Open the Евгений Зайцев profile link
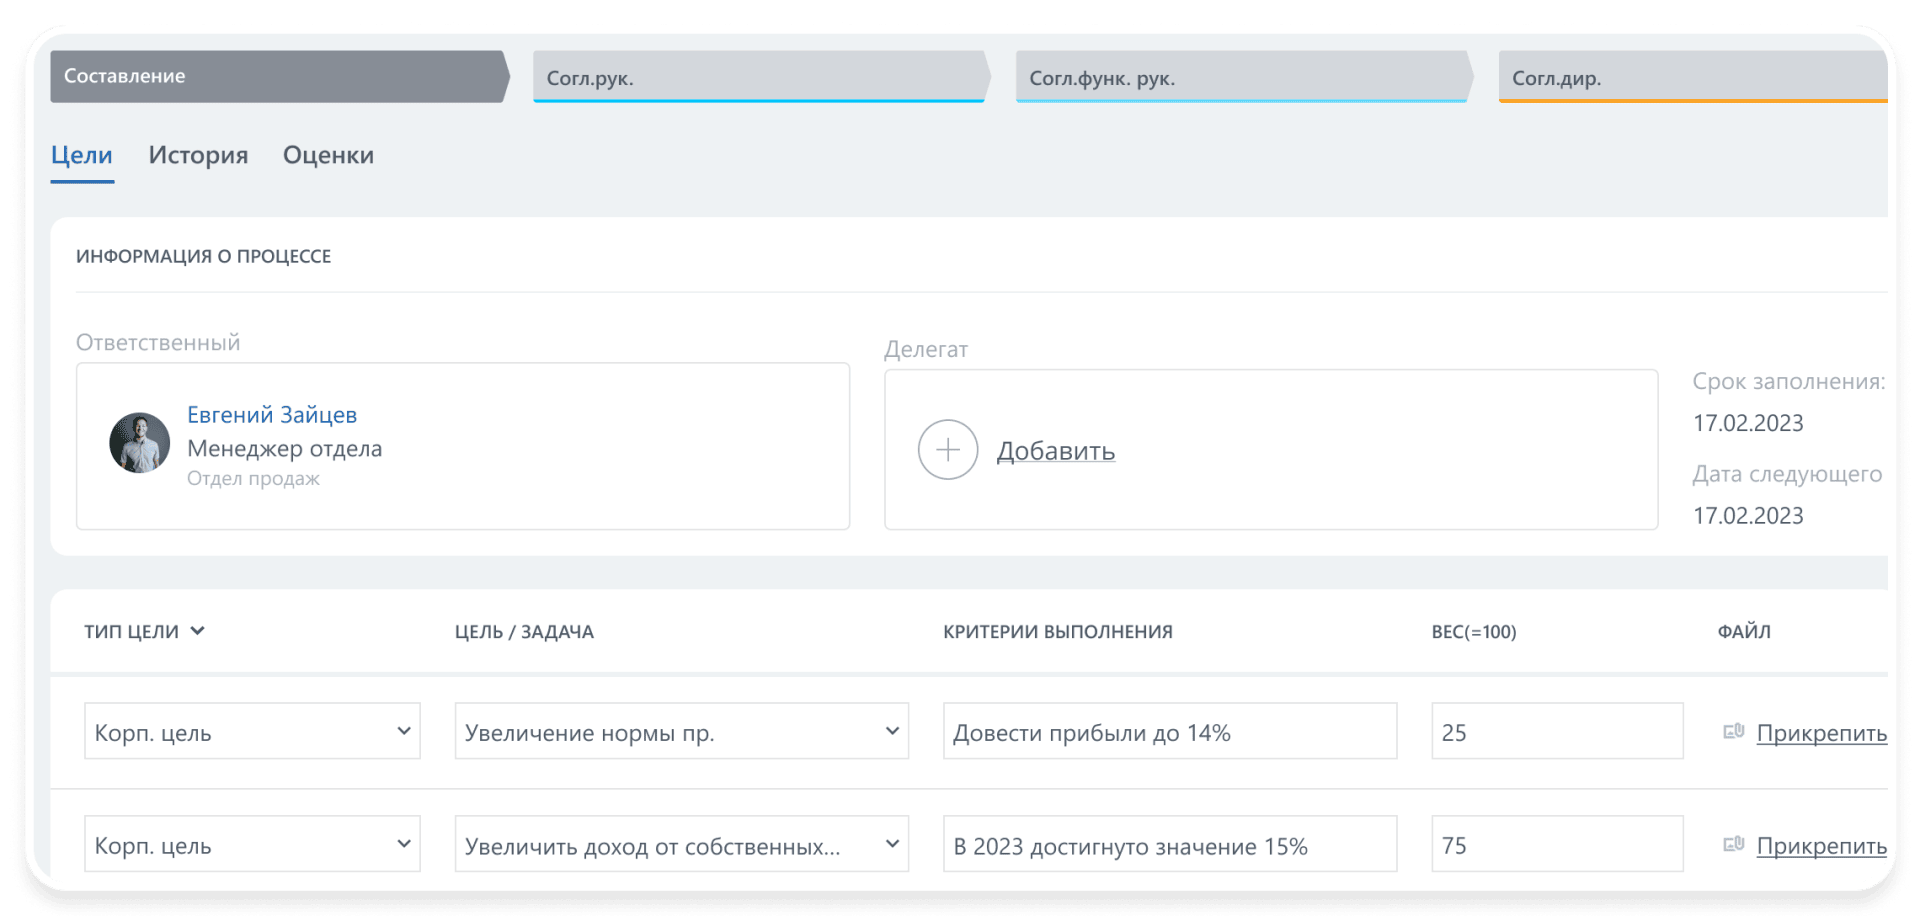Viewport: 1920px width, 916px height. [272, 415]
